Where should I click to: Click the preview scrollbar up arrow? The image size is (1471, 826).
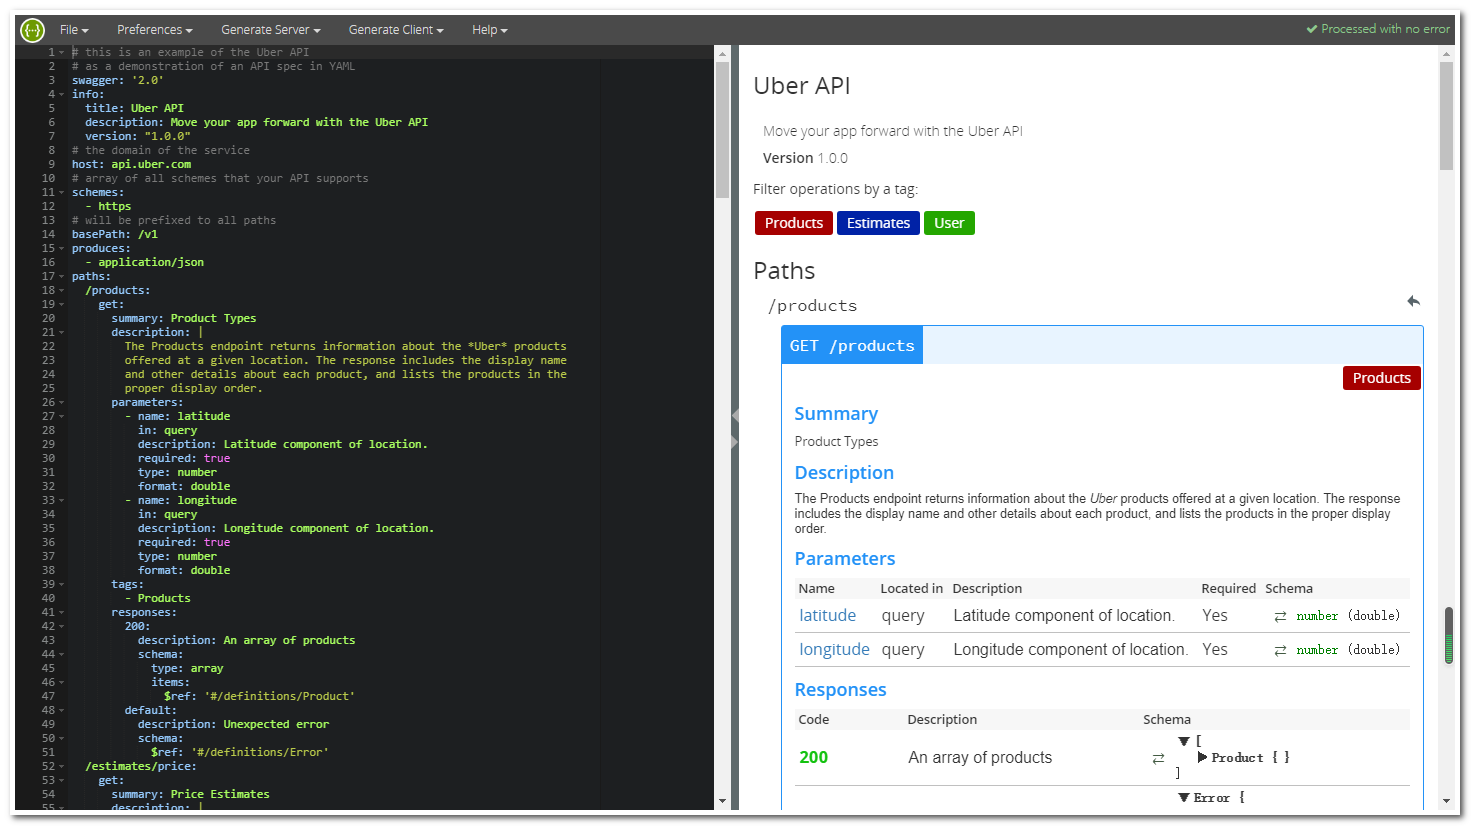[x=1446, y=52]
